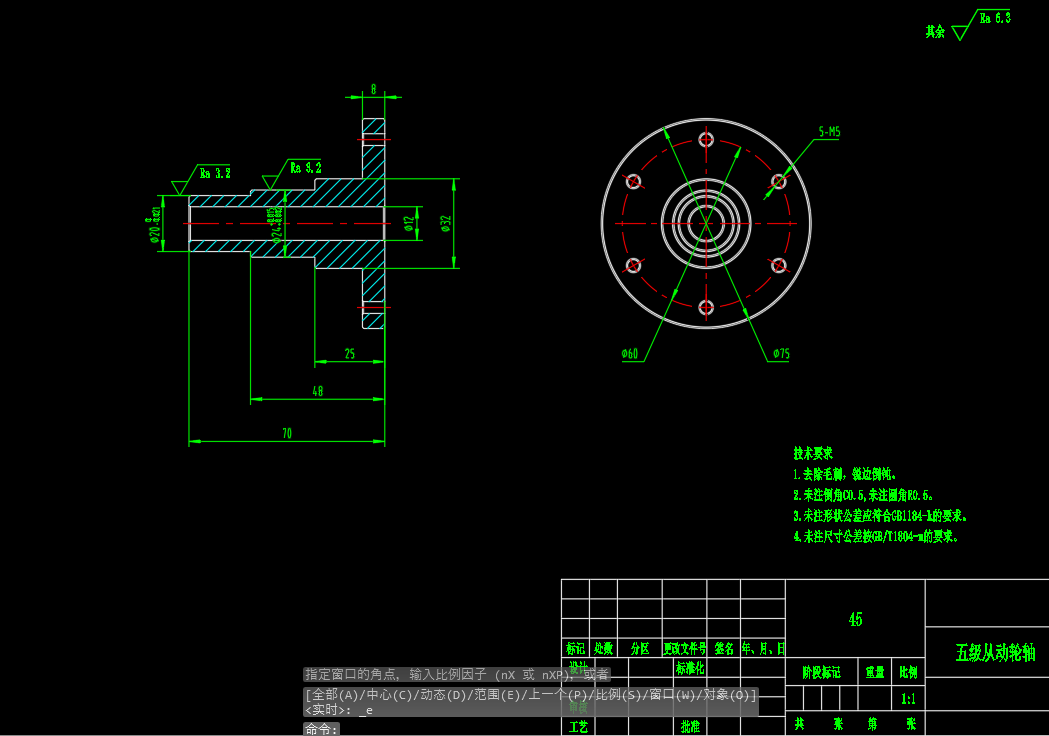Select the bore diameter dimension 'ø12'
This screenshot has width=1049, height=736.
[x=409, y=223]
